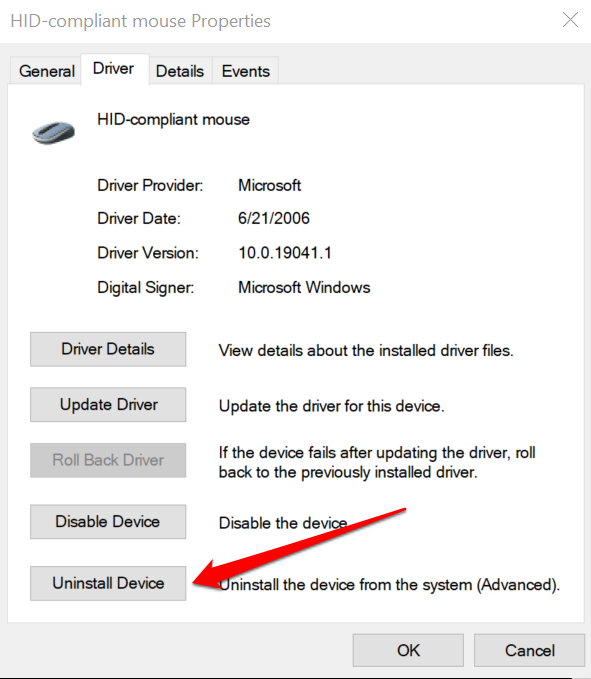Click the Uninstall Device button
Image resolution: width=591 pixels, height=679 pixels.
(x=108, y=583)
